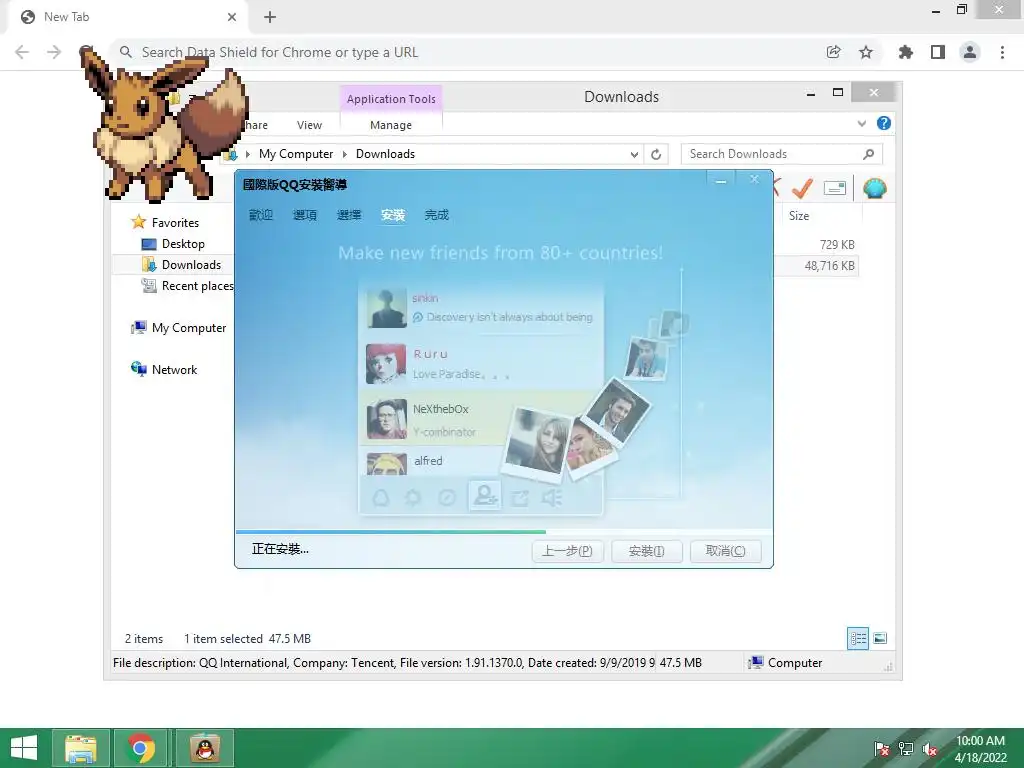Click the QQ installation progress bar
Image resolution: width=1024 pixels, height=768 pixels.
[504, 532]
